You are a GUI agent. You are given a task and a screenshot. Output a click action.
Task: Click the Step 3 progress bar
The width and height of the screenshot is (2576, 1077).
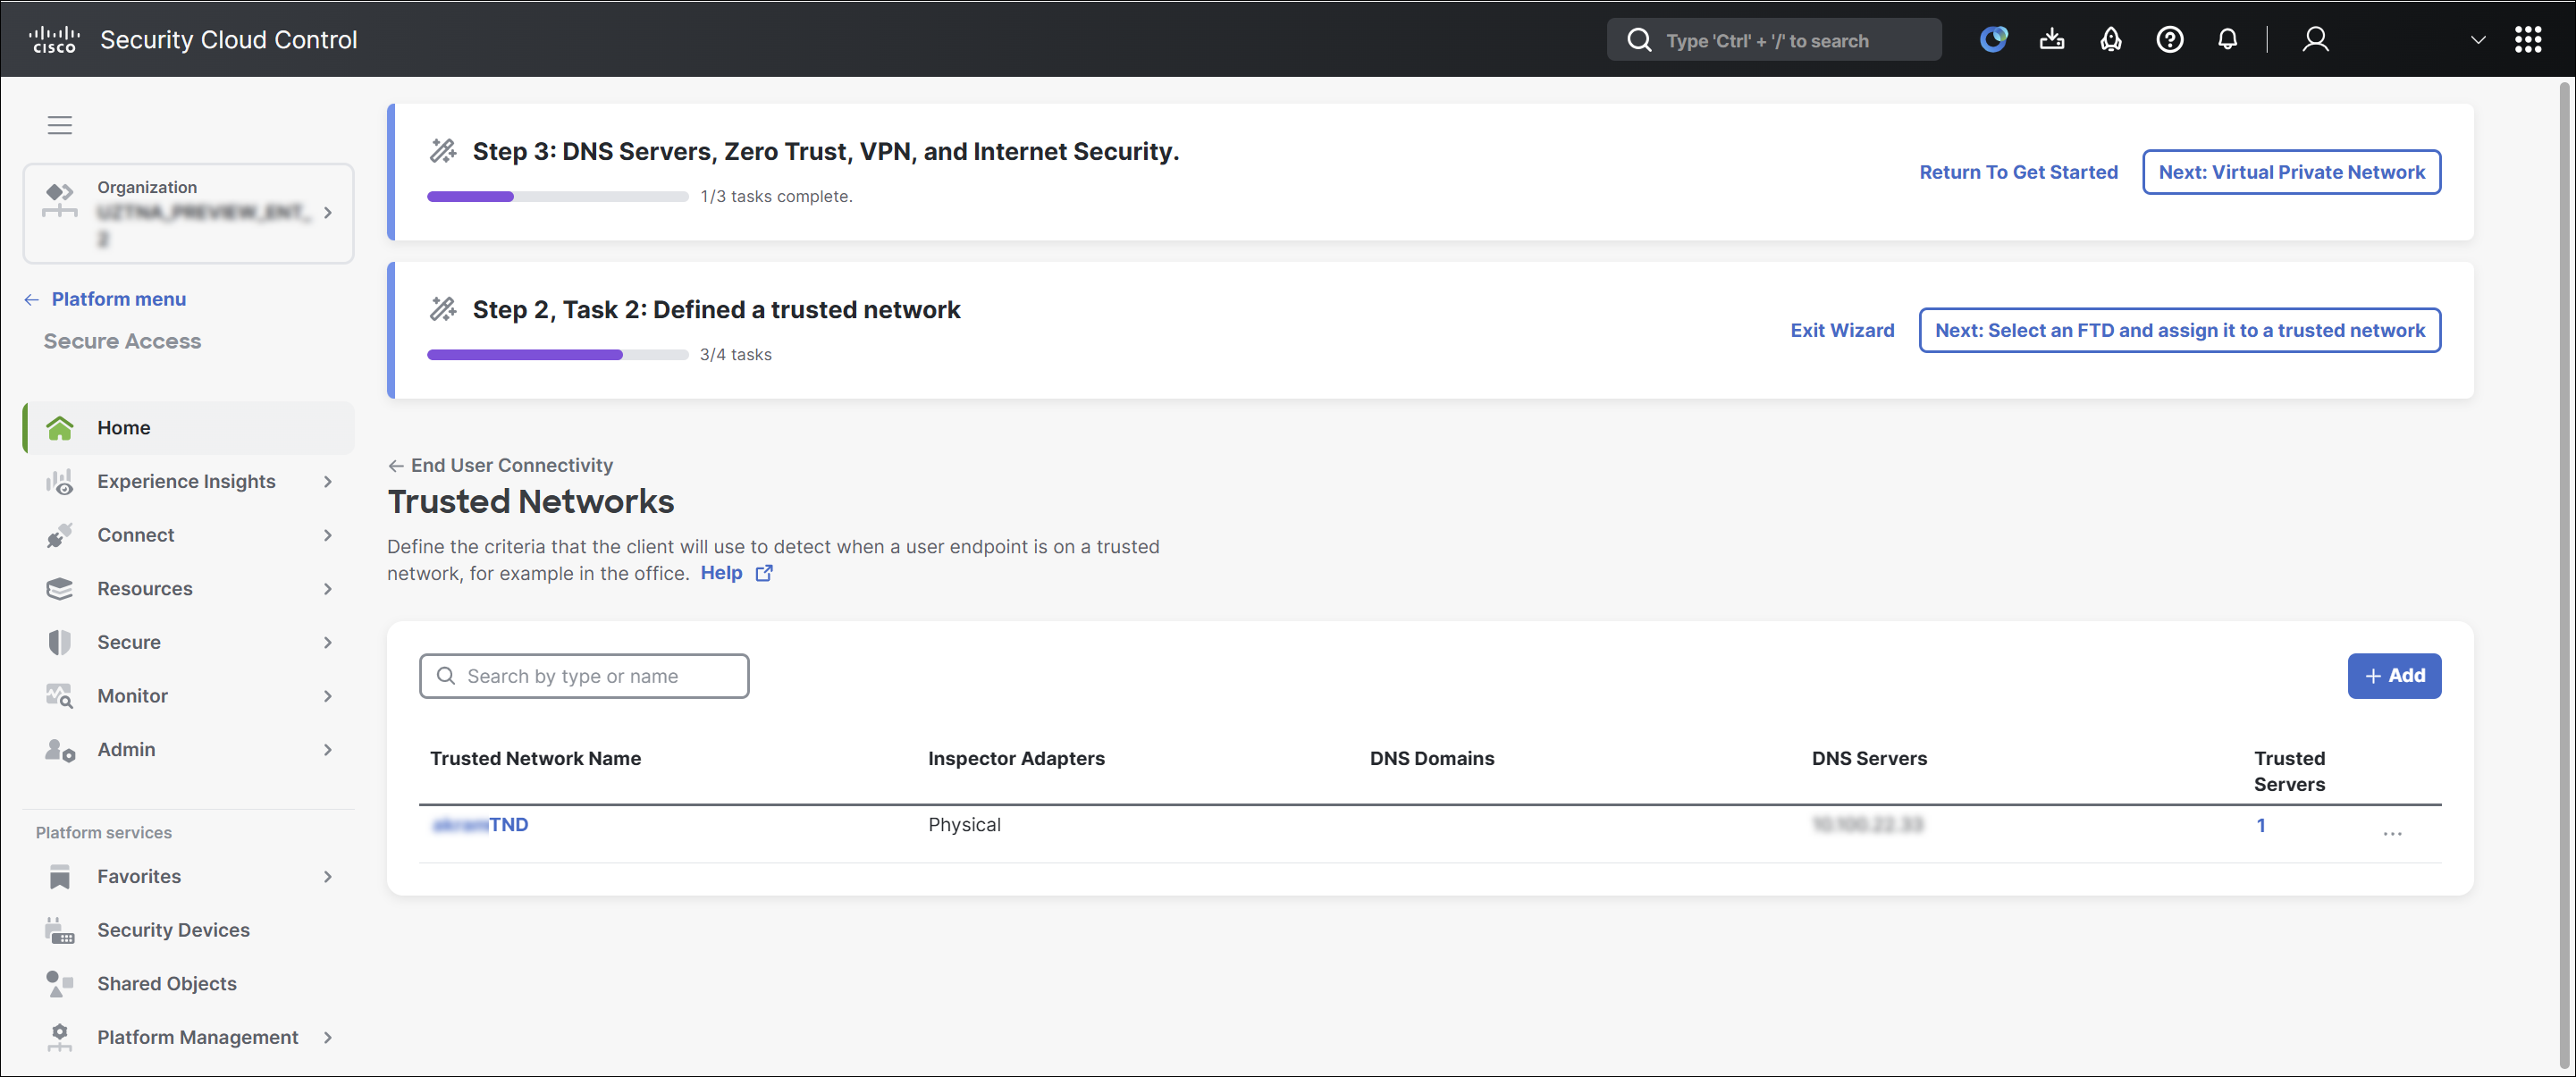point(558,196)
